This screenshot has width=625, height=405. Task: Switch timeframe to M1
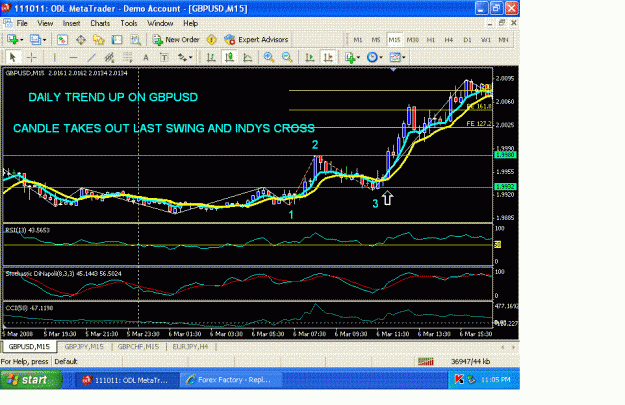tap(358, 40)
